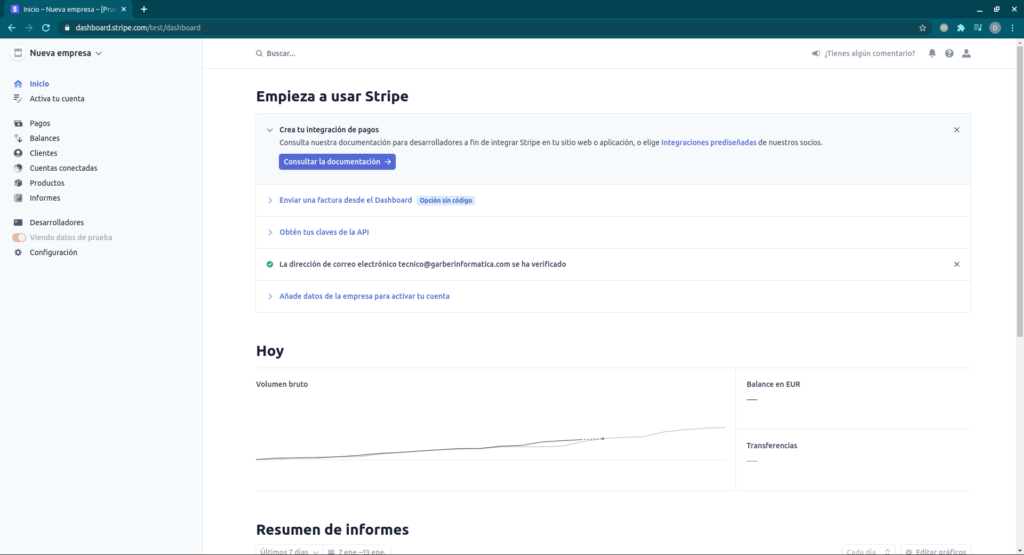Open Pagos in the sidebar
The height and width of the screenshot is (555, 1024).
click(40, 123)
